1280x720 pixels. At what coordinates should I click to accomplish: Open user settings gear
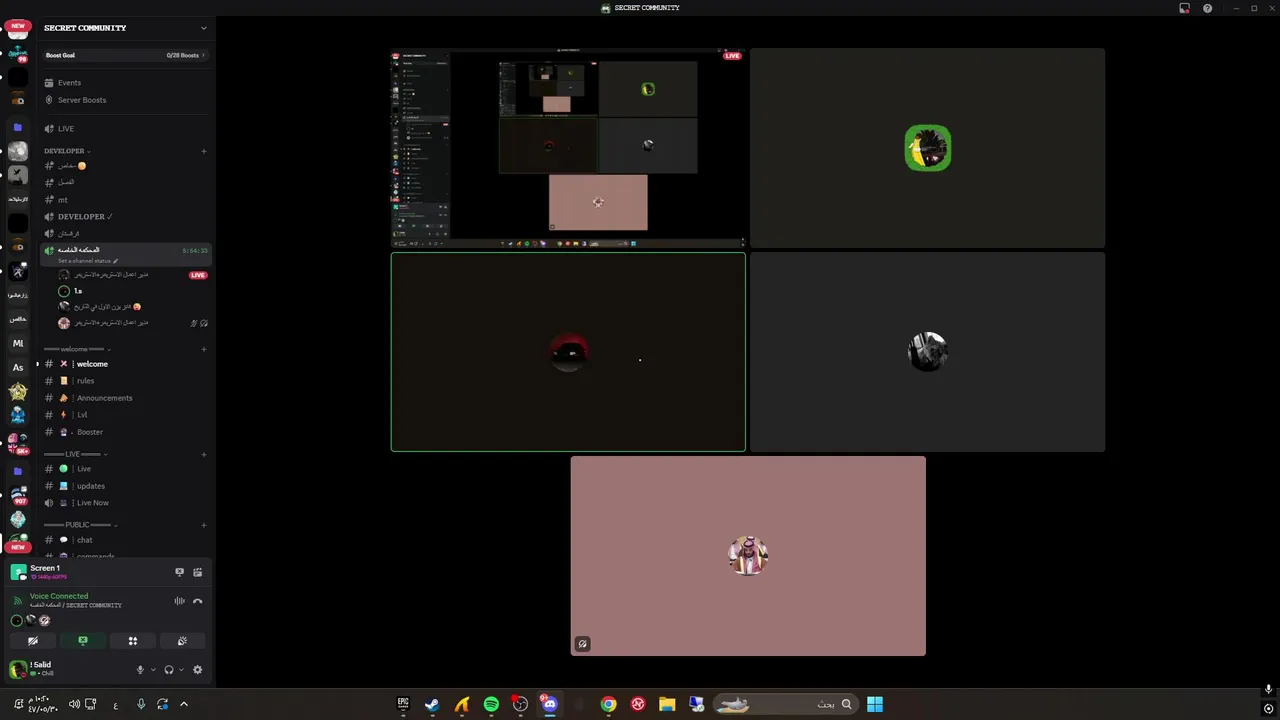[x=197, y=670]
